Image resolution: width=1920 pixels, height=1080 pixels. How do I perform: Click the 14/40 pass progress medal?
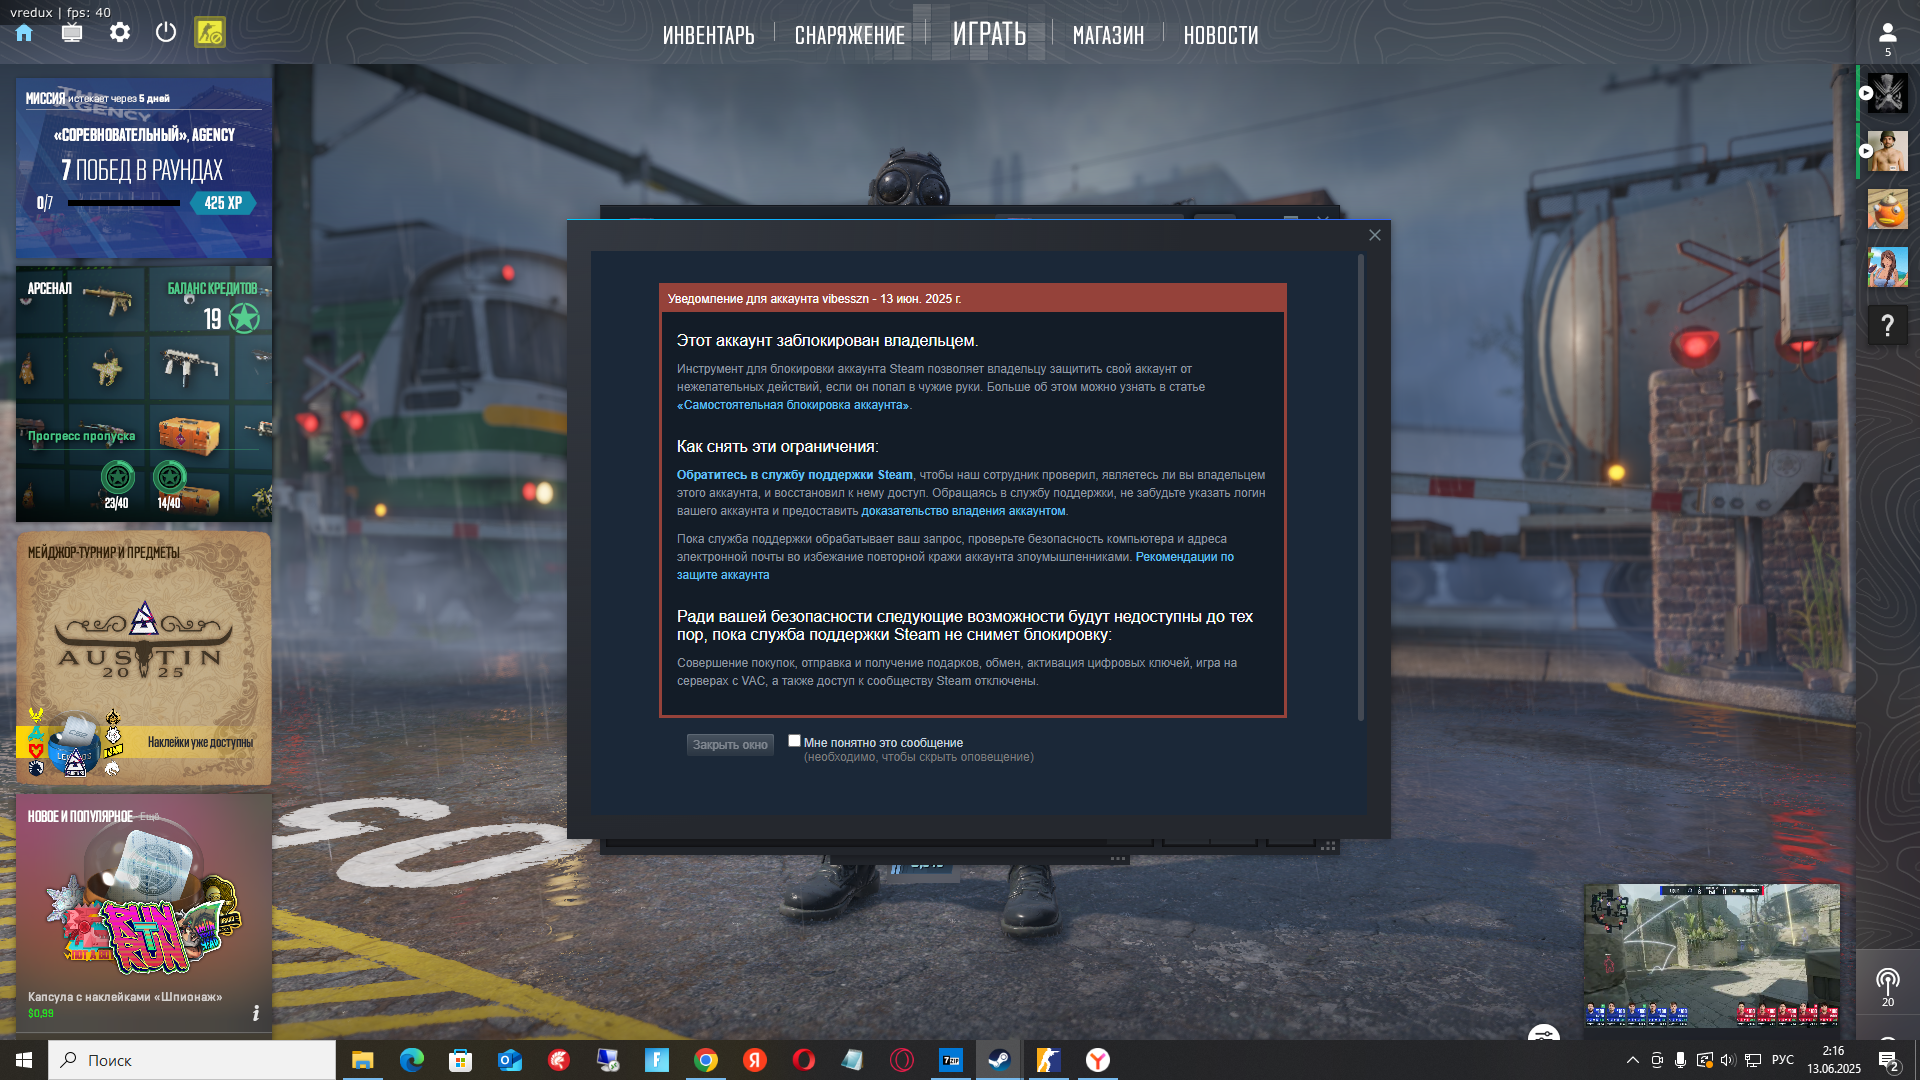[170, 477]
